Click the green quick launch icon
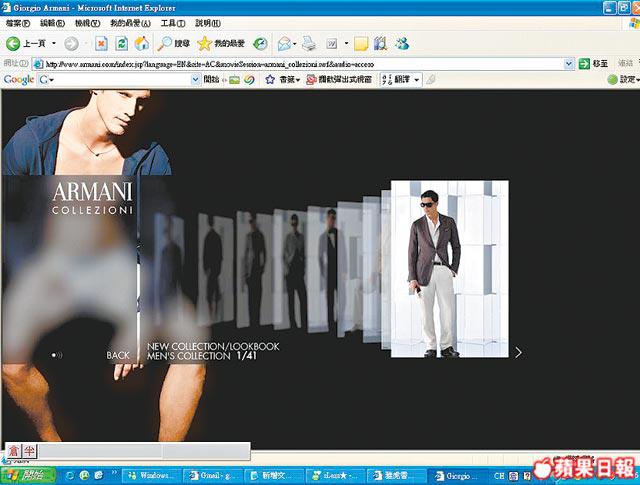 click(84, 476)
